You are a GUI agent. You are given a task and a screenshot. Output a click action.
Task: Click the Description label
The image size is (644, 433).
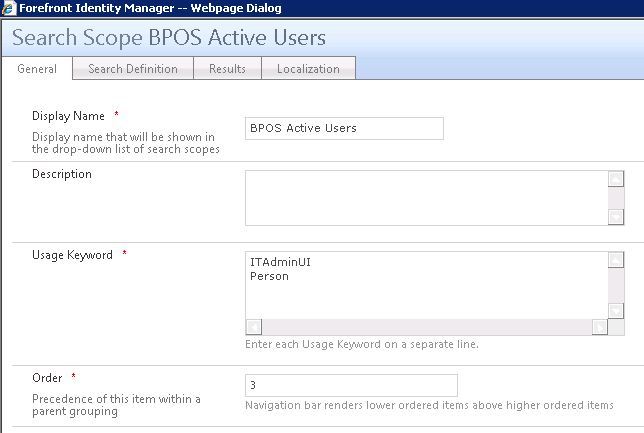(x=62, y=174)
